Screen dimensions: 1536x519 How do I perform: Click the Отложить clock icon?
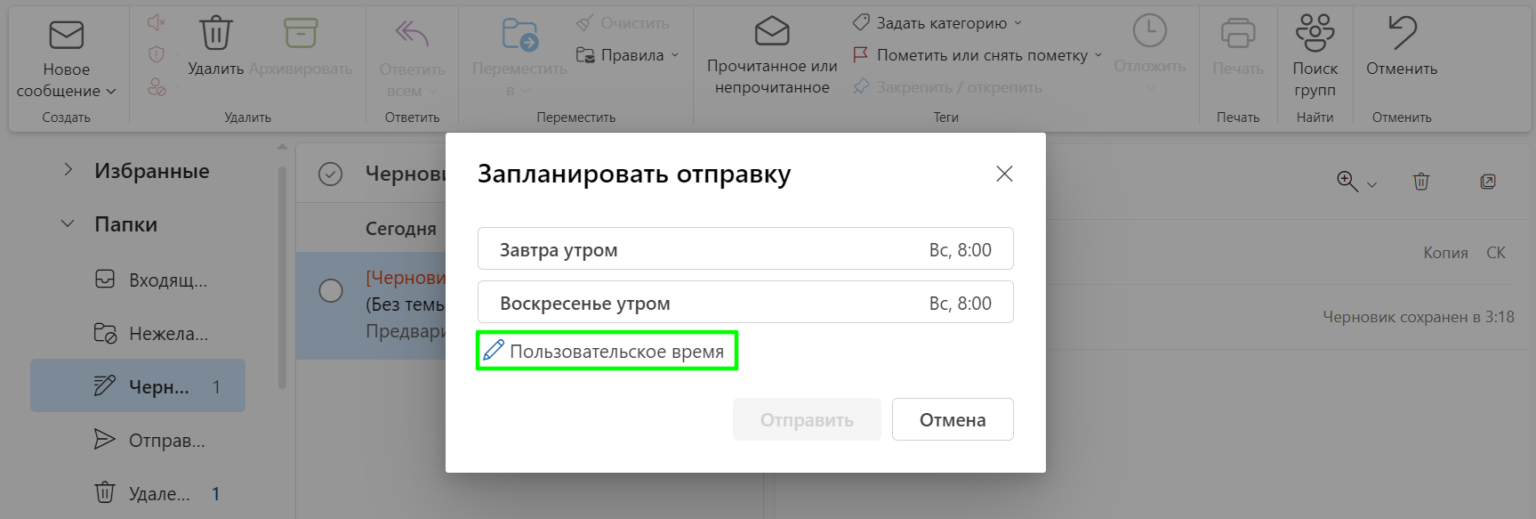click(1150, 32)
